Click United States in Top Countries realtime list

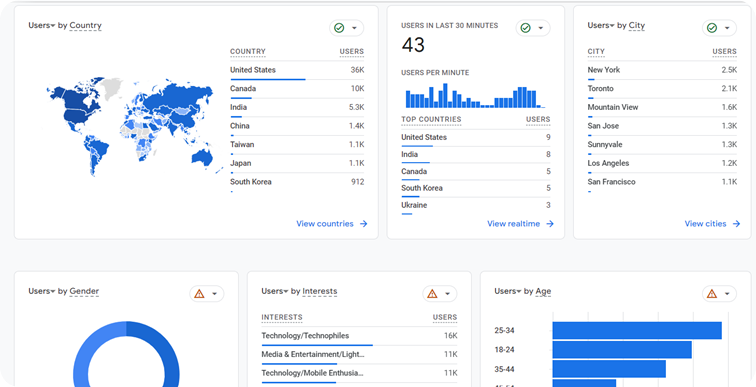coord(424,137)
